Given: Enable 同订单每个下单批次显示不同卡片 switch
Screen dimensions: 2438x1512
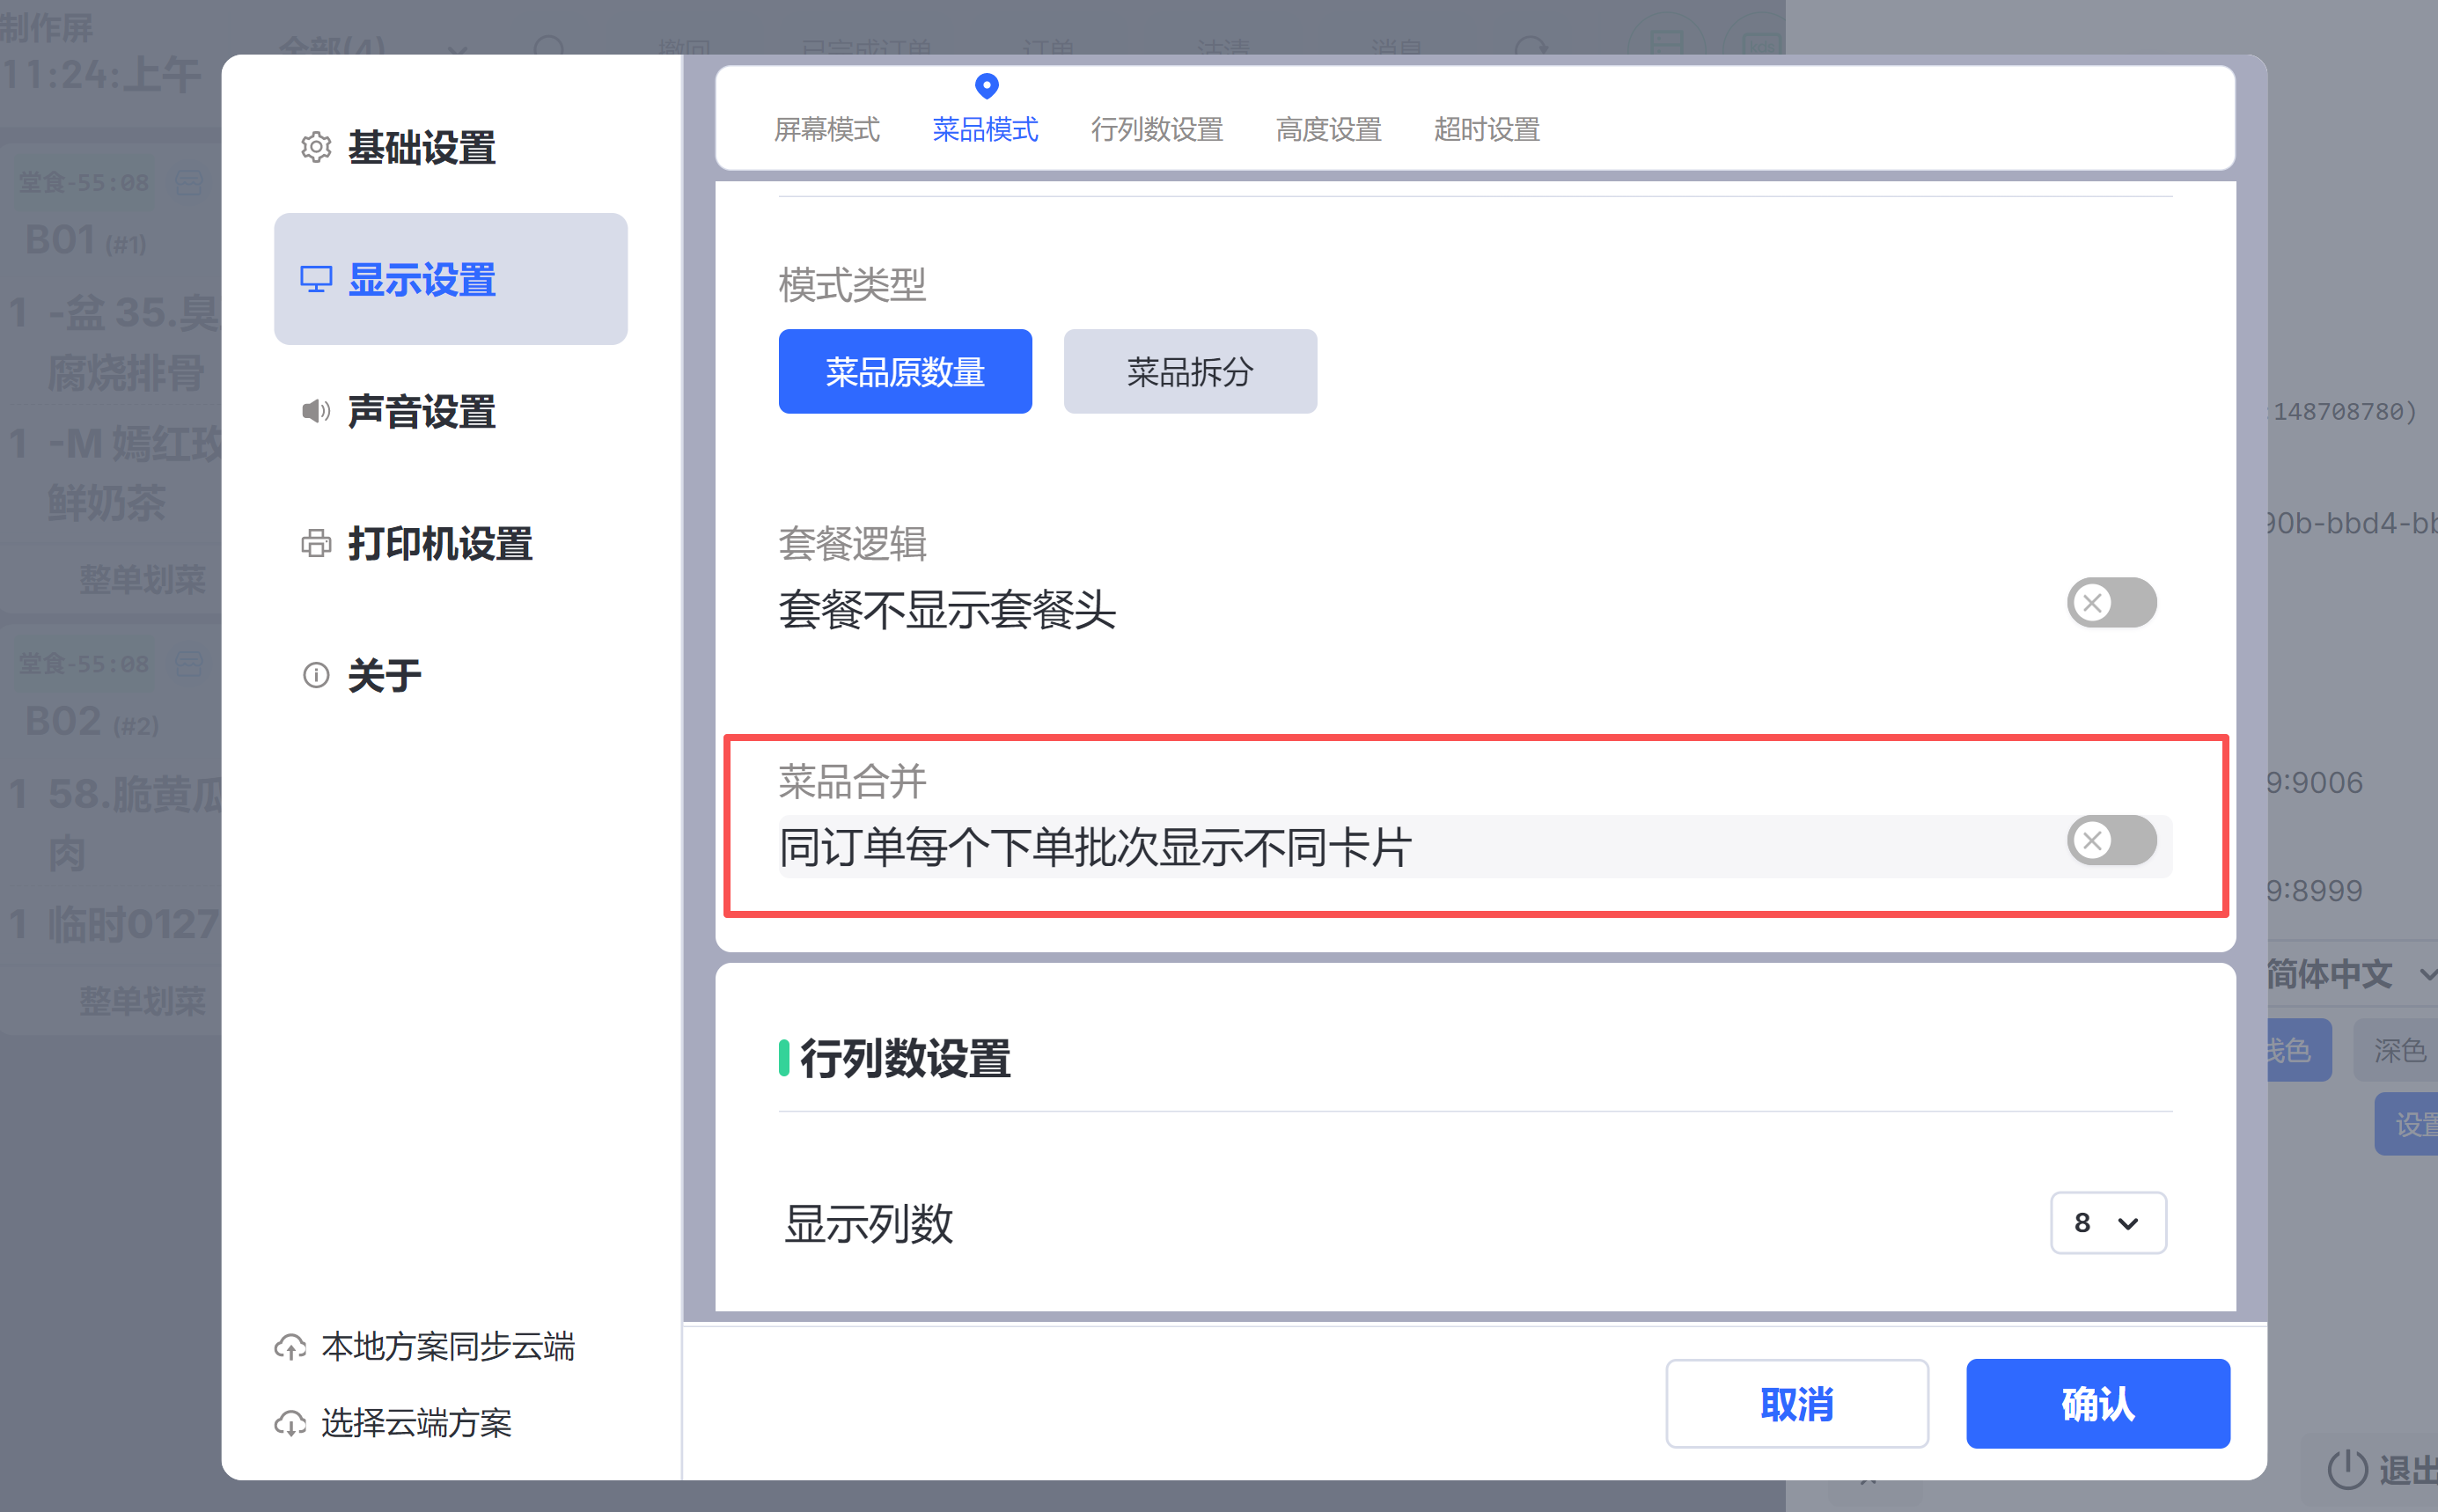Looking at the screenshot, I should click(x=2111, y=840).
